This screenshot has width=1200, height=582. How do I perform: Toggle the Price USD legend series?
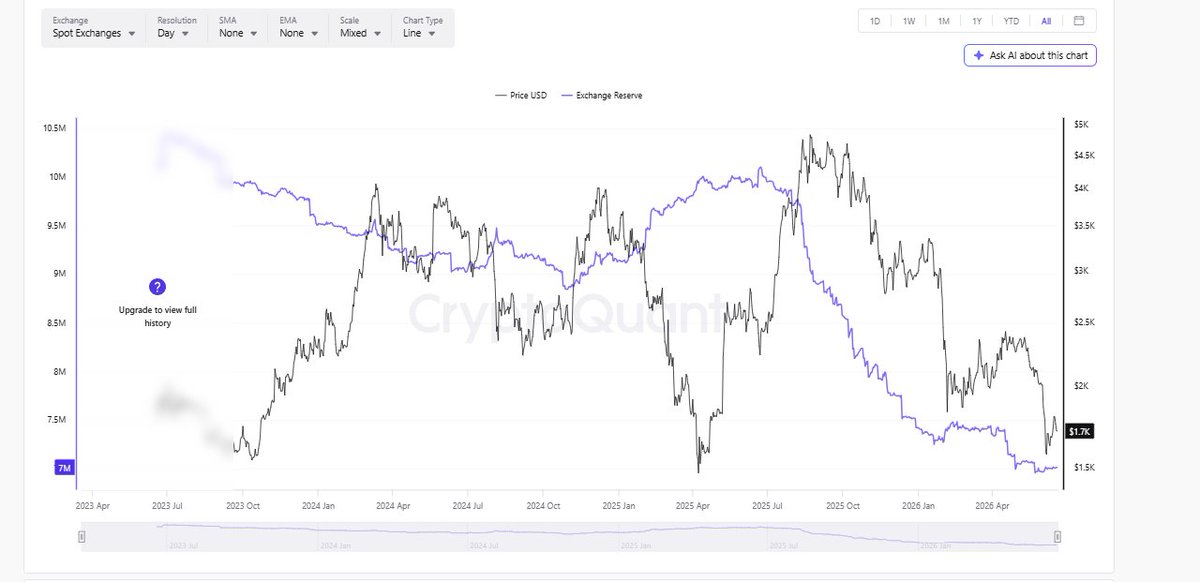(x=522, y=96)
